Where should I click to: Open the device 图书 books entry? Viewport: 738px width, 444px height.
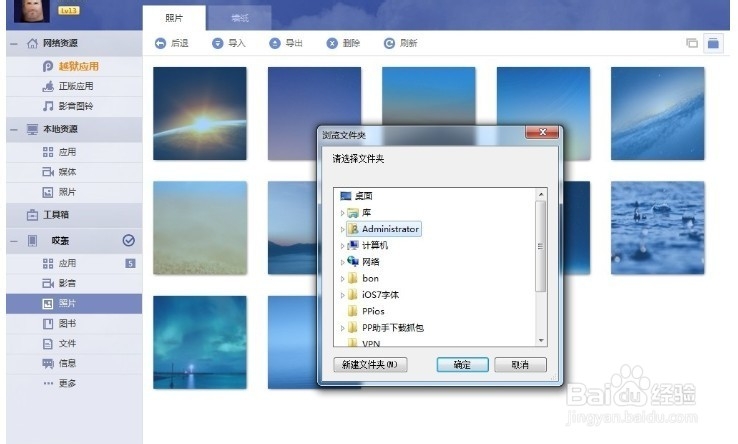pos(74,323)
